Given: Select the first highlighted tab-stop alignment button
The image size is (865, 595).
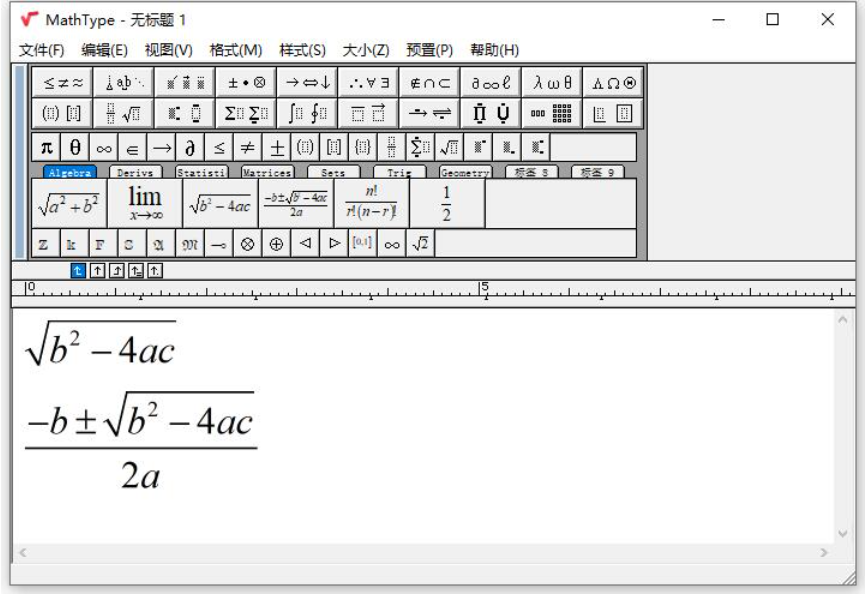Looking at the screenshot, I should point(78,270).
